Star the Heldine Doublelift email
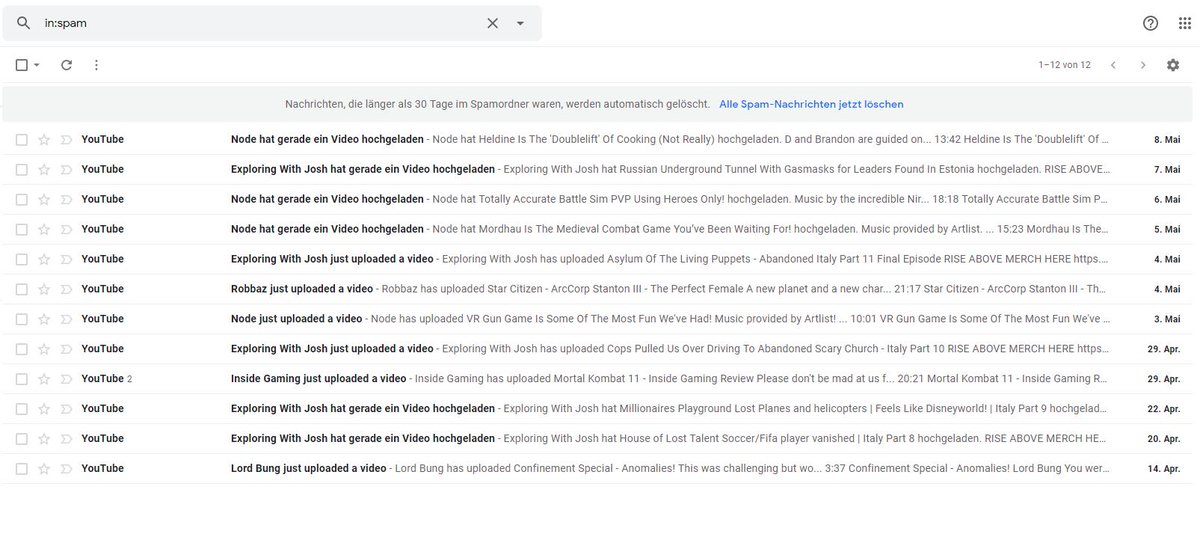 44,139
